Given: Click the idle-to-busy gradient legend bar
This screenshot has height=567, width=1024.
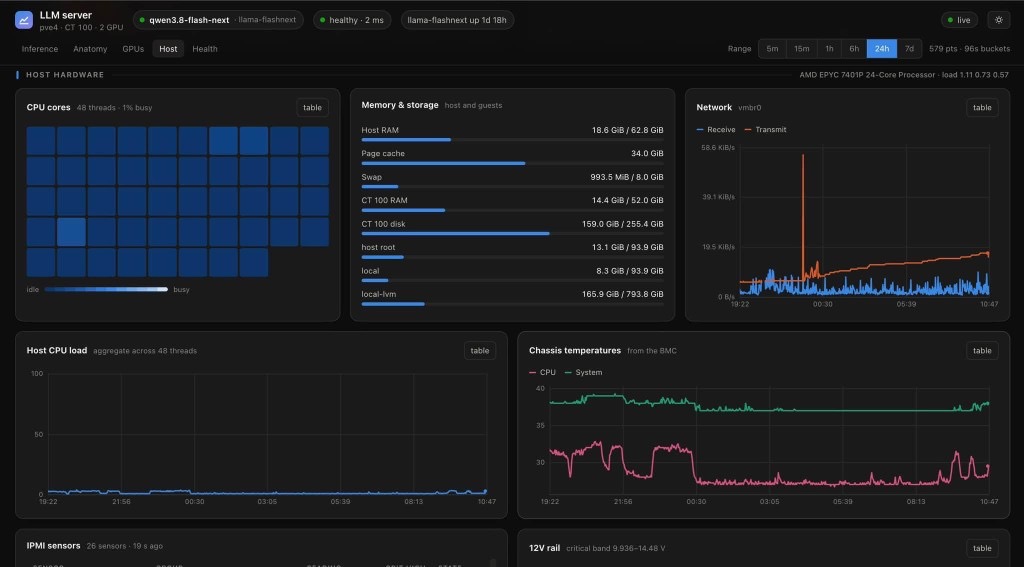Looking at the screenshot, I should 106,289.
